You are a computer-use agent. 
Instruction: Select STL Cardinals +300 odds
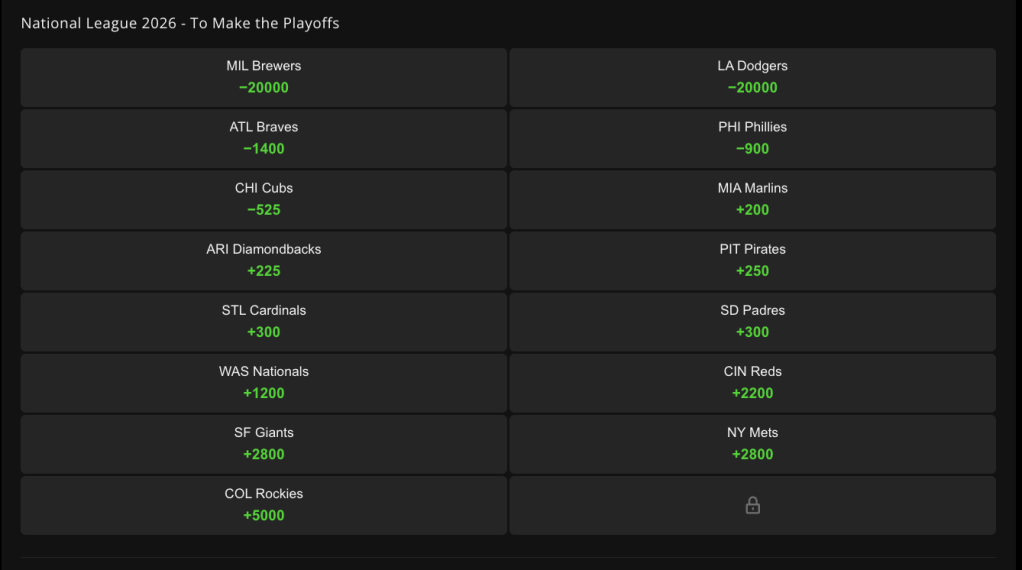[263, 322]
